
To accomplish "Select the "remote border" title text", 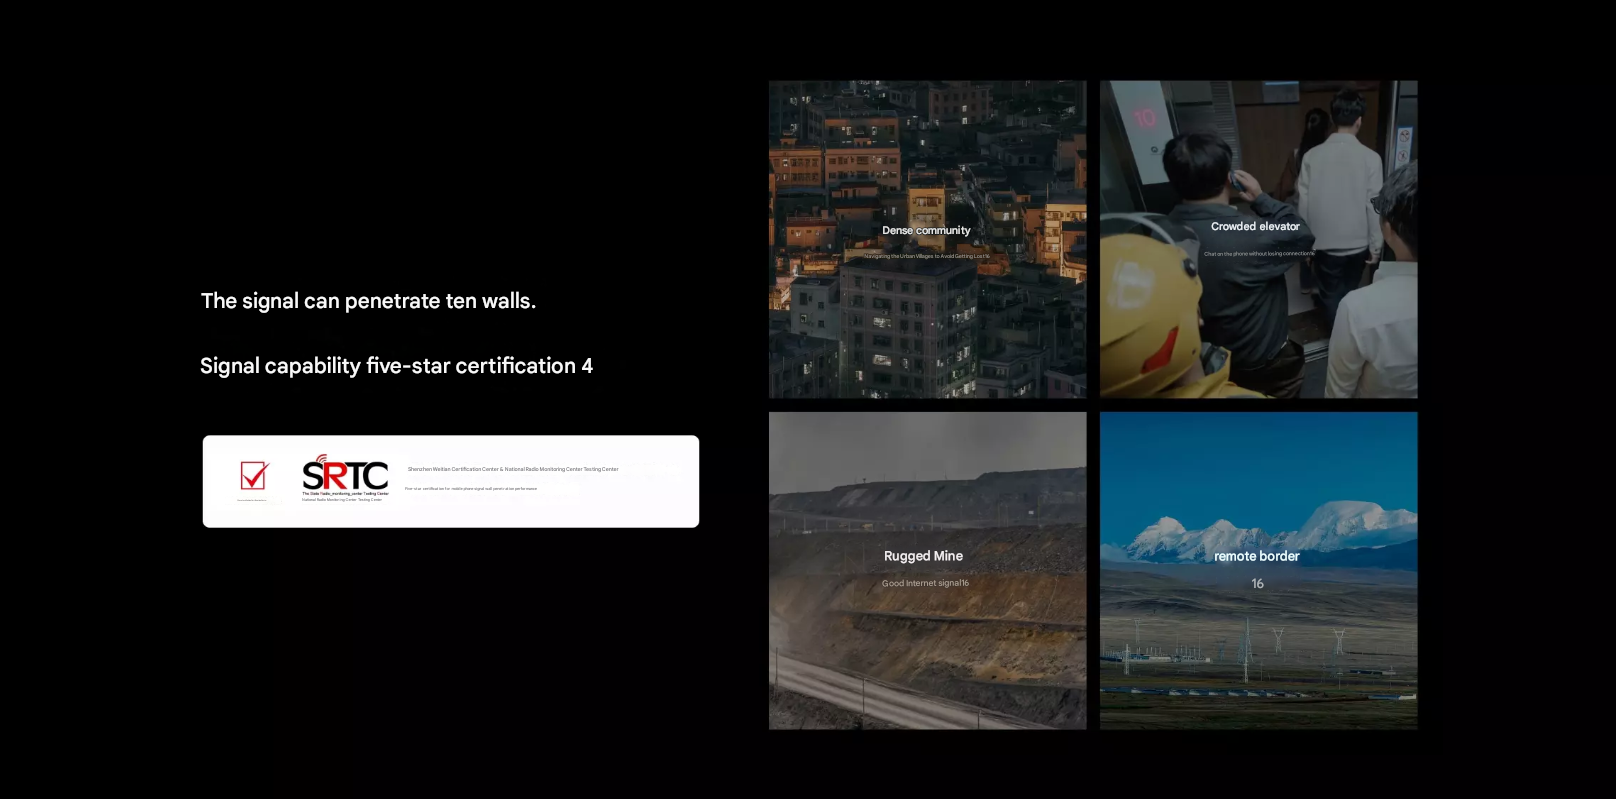I will (x=1257, y=556).
